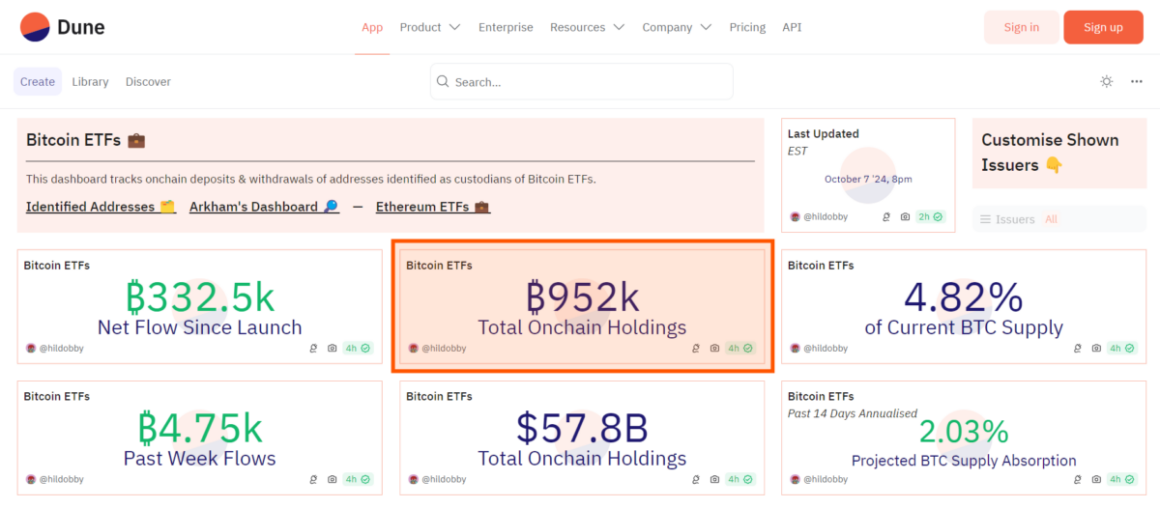Open query icon on Past Week Flows card

[313, 479]
